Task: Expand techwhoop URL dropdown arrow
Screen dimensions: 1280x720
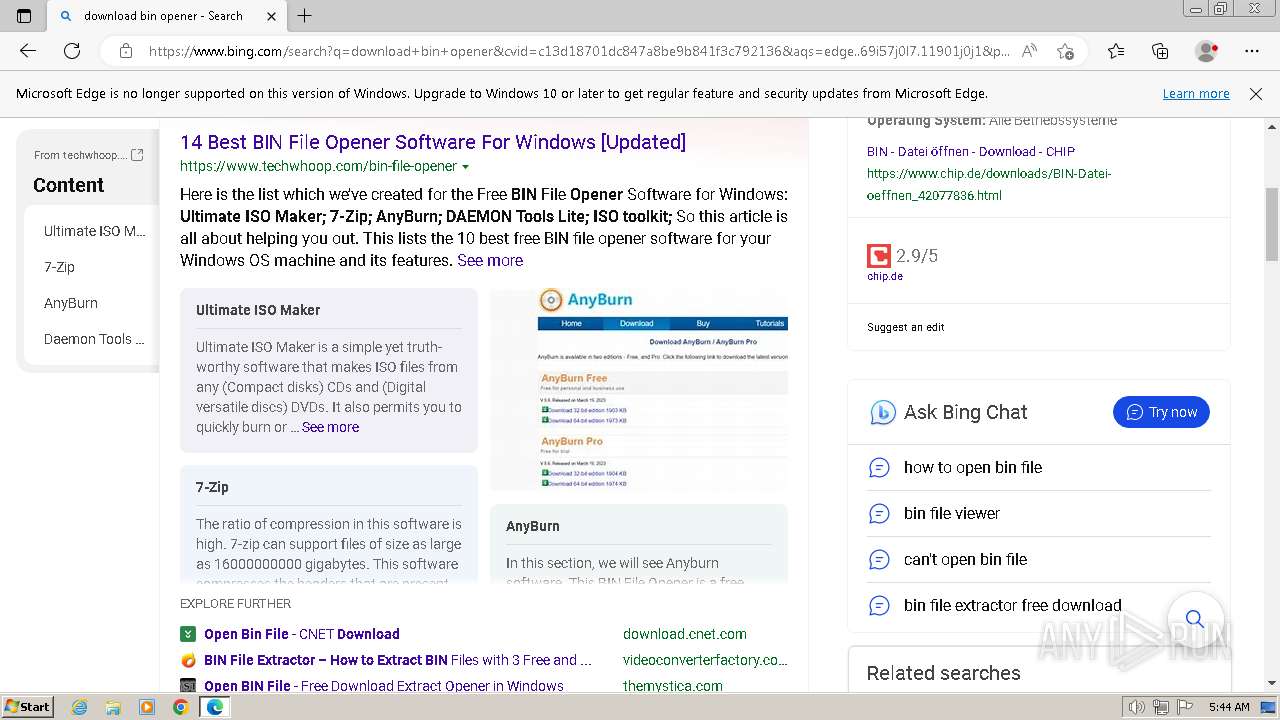Action: pos(466,167)
